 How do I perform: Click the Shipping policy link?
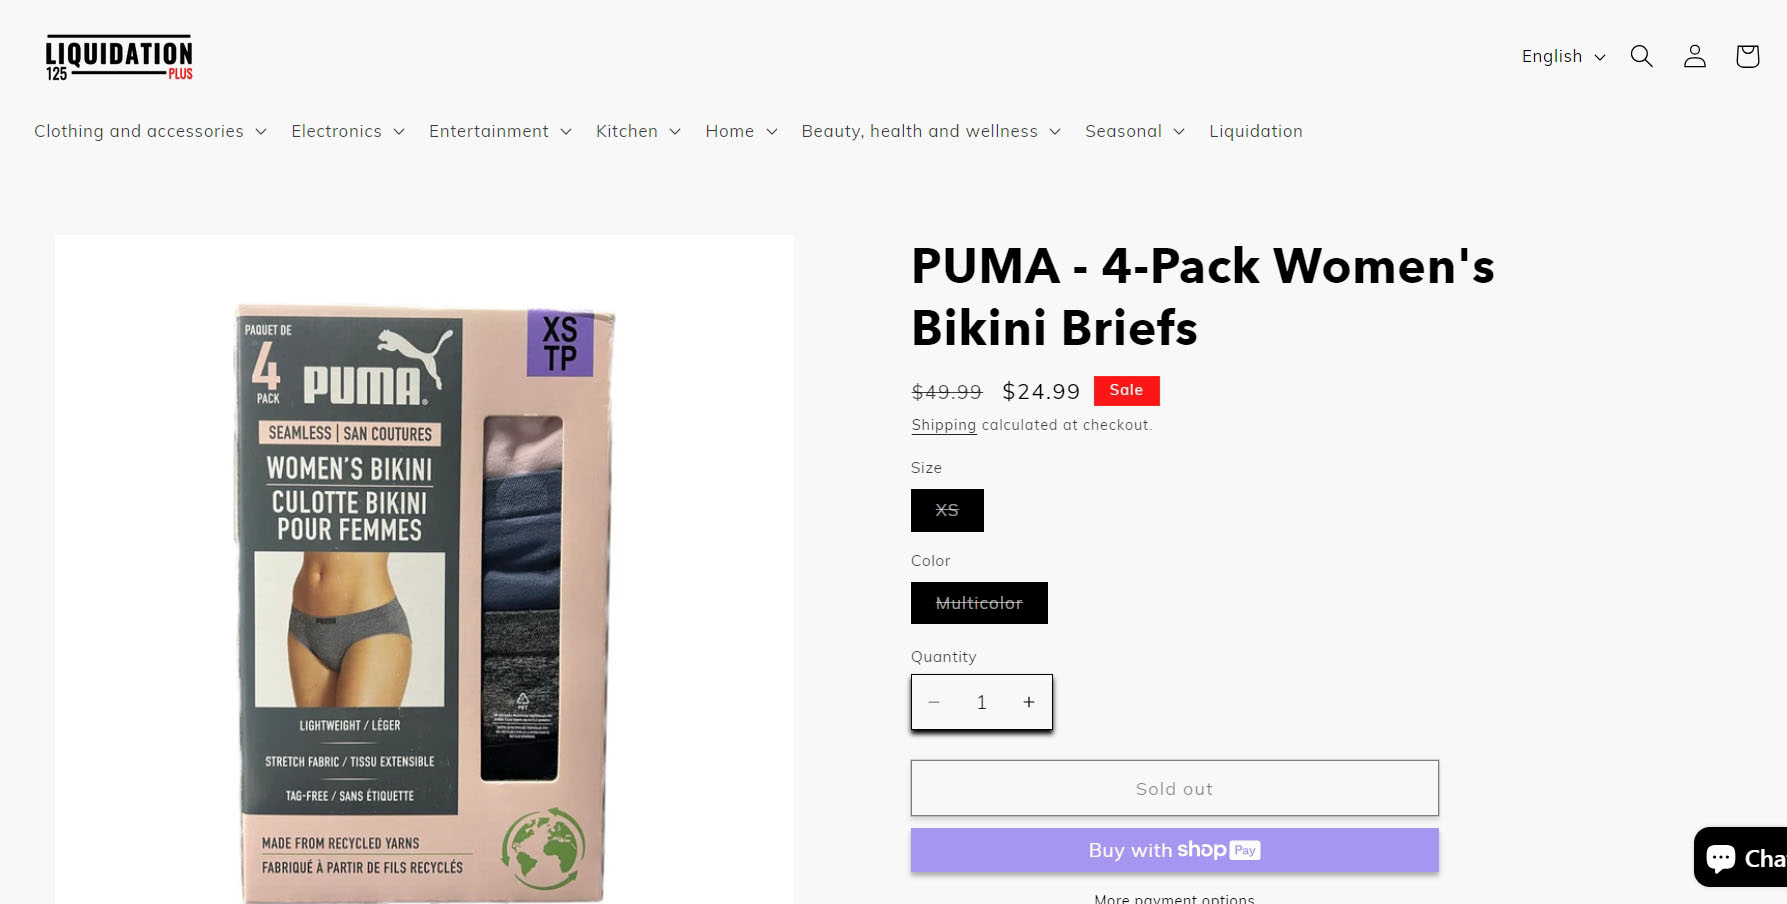coord(943,425)
